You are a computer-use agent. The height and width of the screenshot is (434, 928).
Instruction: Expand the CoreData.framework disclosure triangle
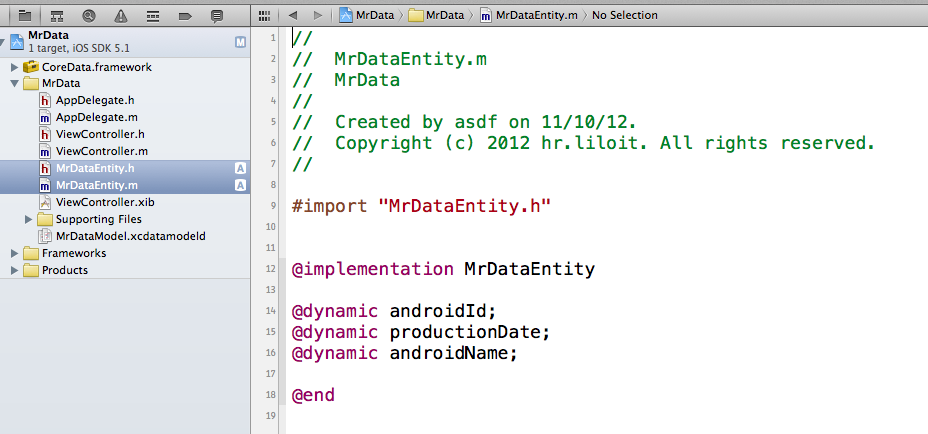click(x=15, y=67)
